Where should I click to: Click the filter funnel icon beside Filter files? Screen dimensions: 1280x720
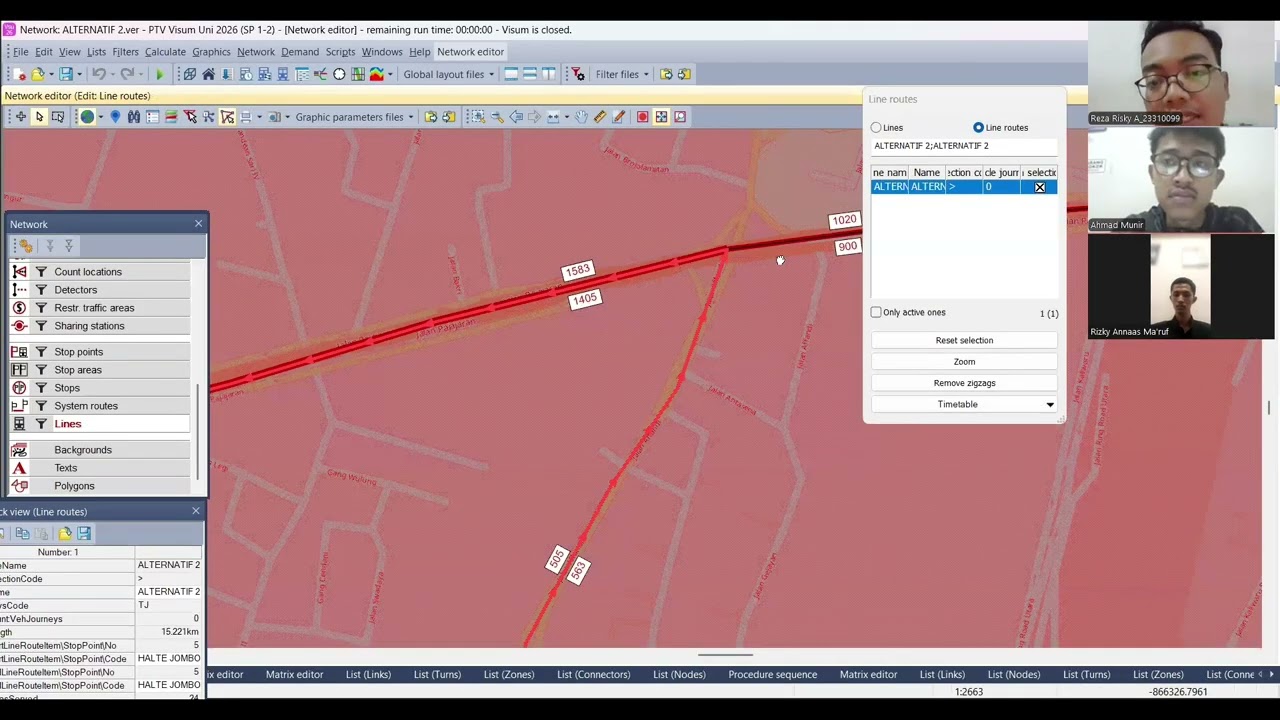pos(578,74)
